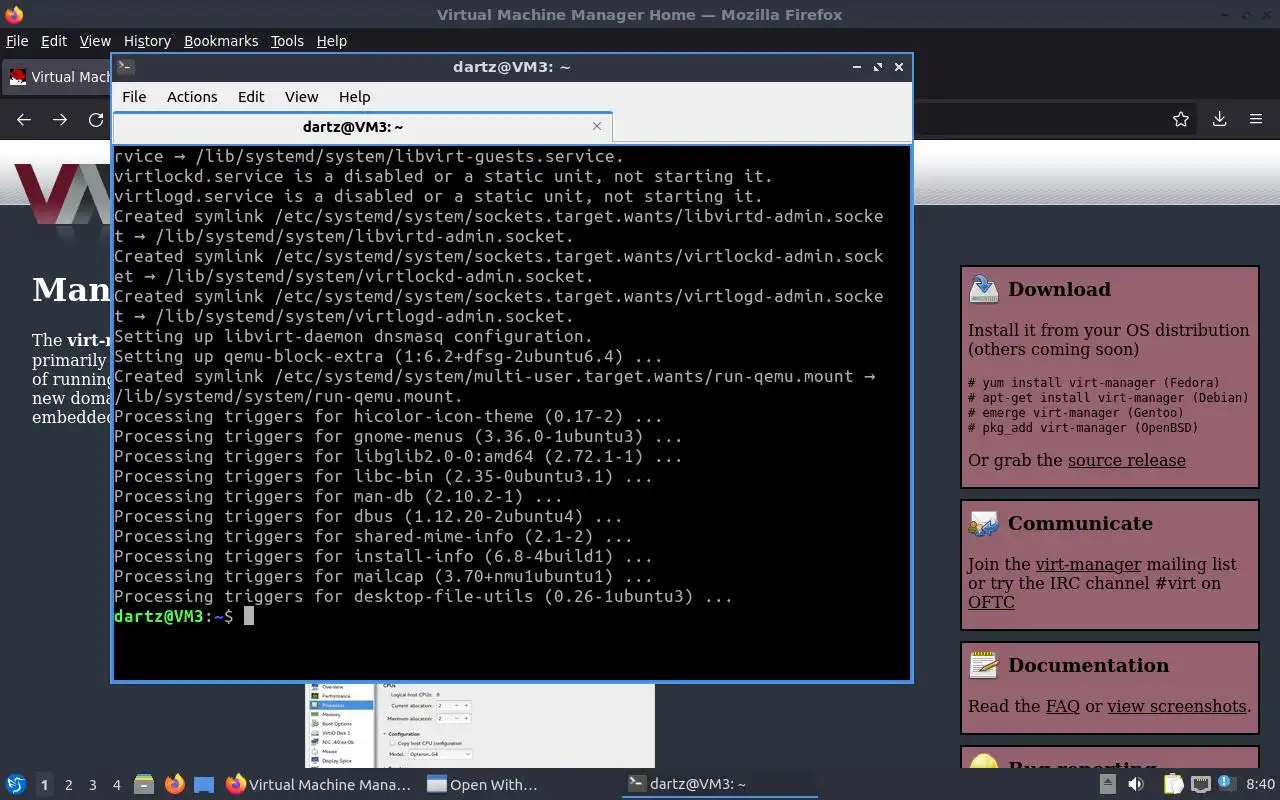Open the update notifier tray icon
Image resolution: width=1280 pixels, height=800 pixels.
1227,784
